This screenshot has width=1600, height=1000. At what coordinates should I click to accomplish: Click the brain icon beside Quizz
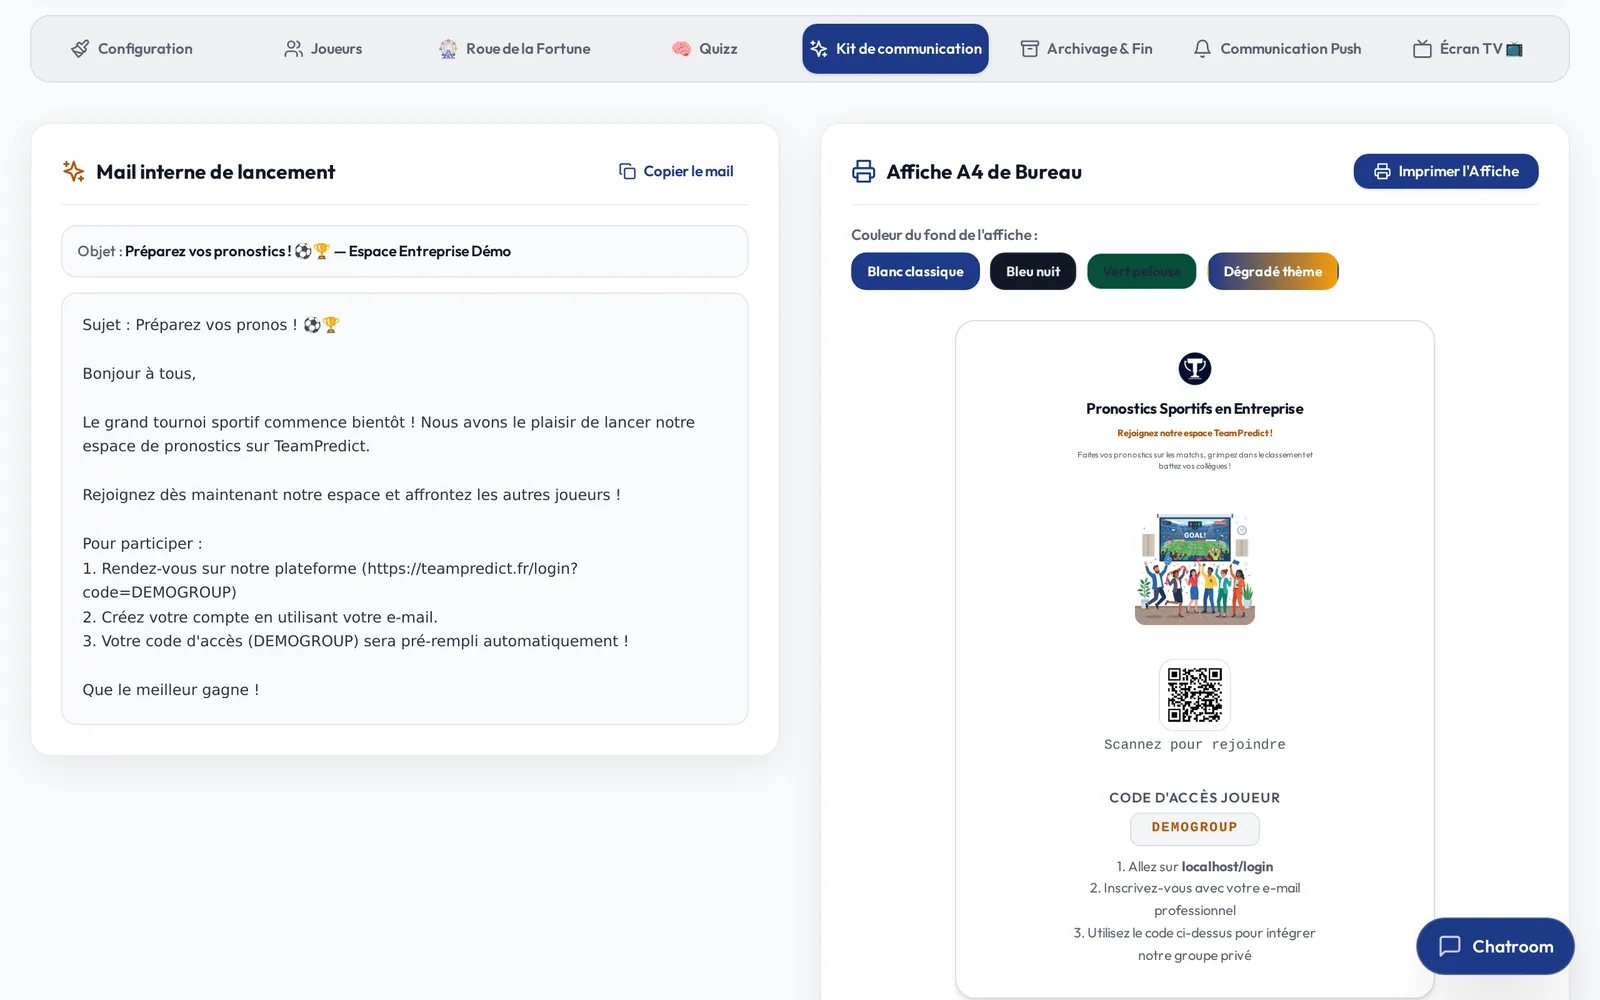point(681,49)
